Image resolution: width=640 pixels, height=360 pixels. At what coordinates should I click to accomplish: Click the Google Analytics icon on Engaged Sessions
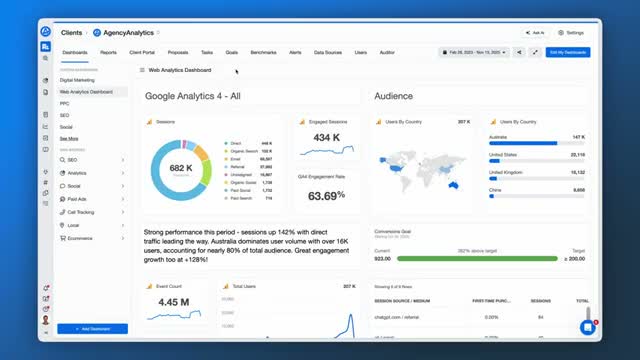(x=302, y=122)
